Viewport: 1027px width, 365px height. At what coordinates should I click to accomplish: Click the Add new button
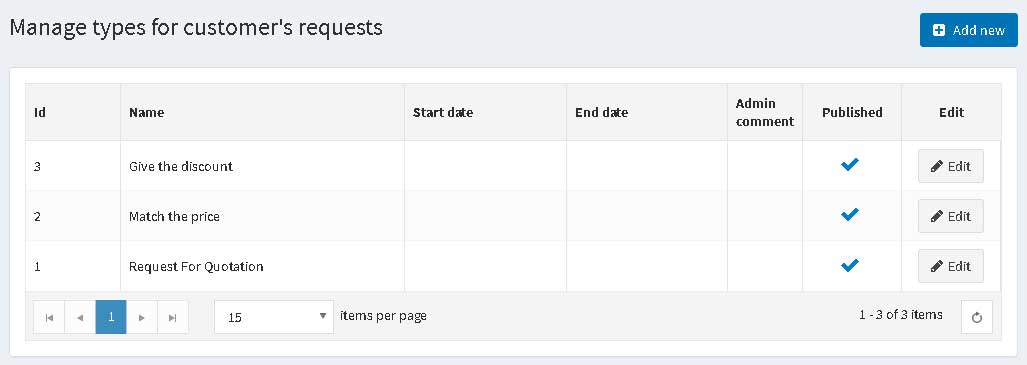[969, 30]
